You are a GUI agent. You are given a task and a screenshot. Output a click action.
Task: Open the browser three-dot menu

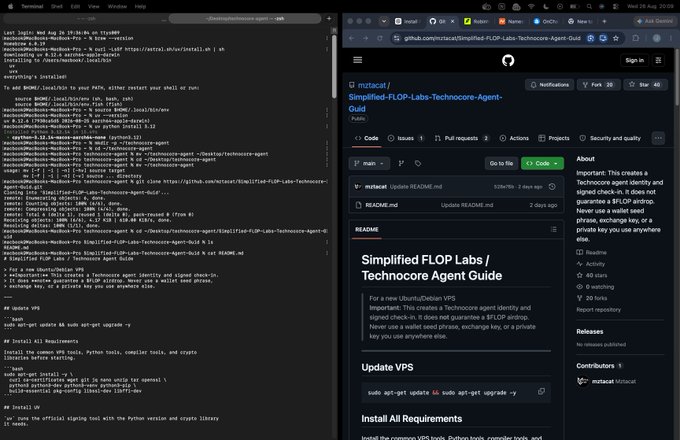point(671,38)
